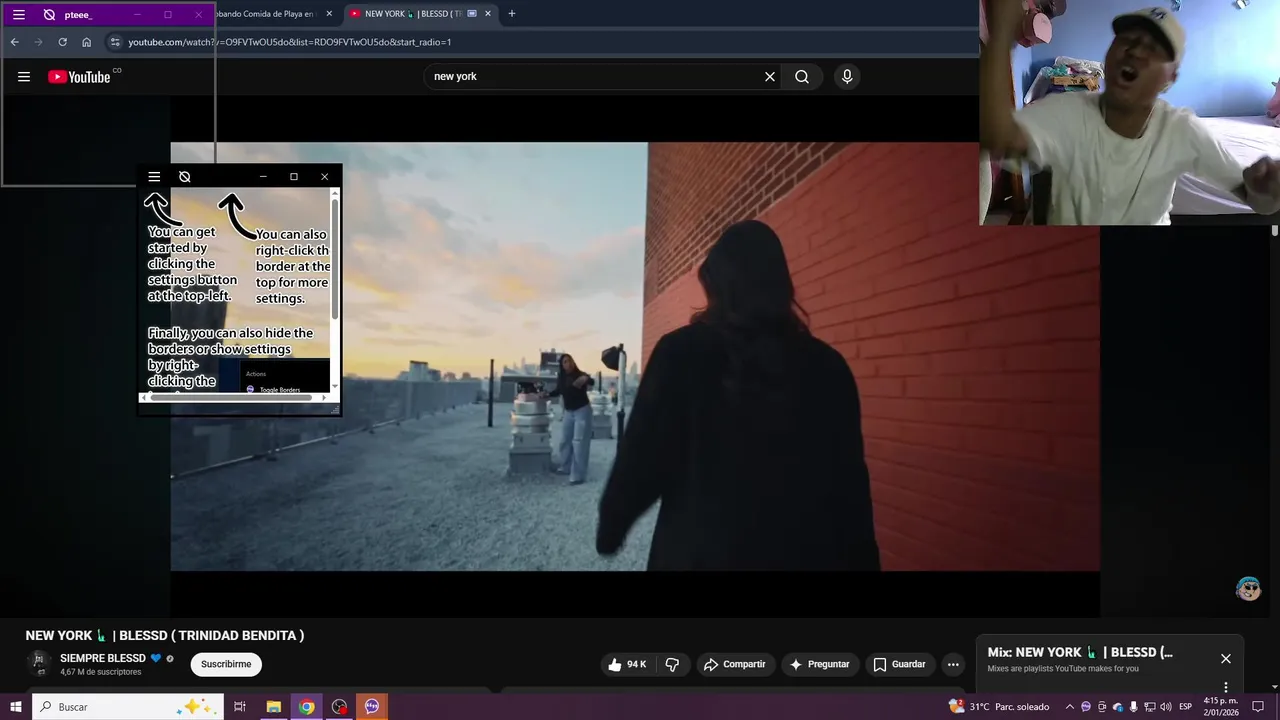Switch to the 'Comida de Playa' tab
The height and width of the screenshot is (720, 1280).
coord(265,14)
